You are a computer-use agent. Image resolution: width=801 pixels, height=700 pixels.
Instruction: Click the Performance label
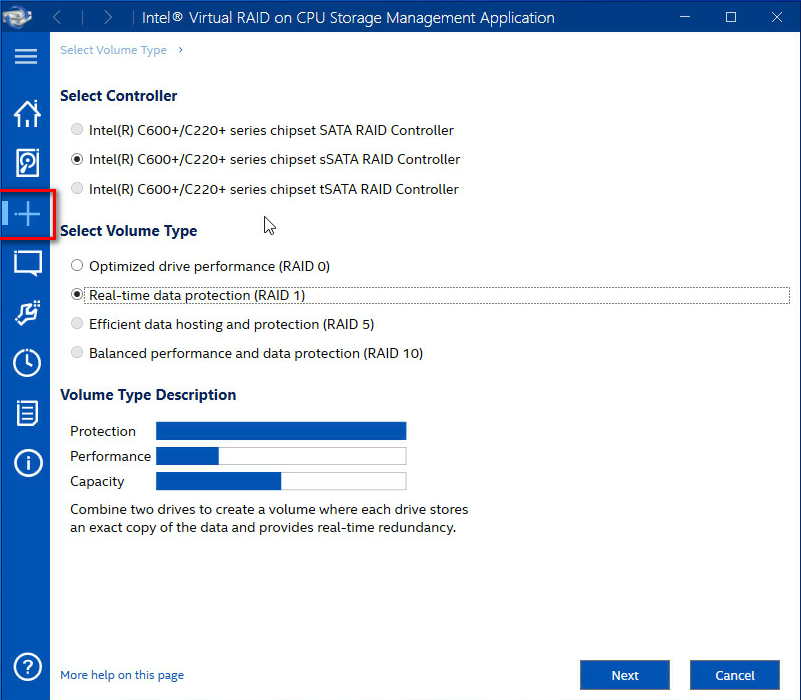[x=110, y=456]
